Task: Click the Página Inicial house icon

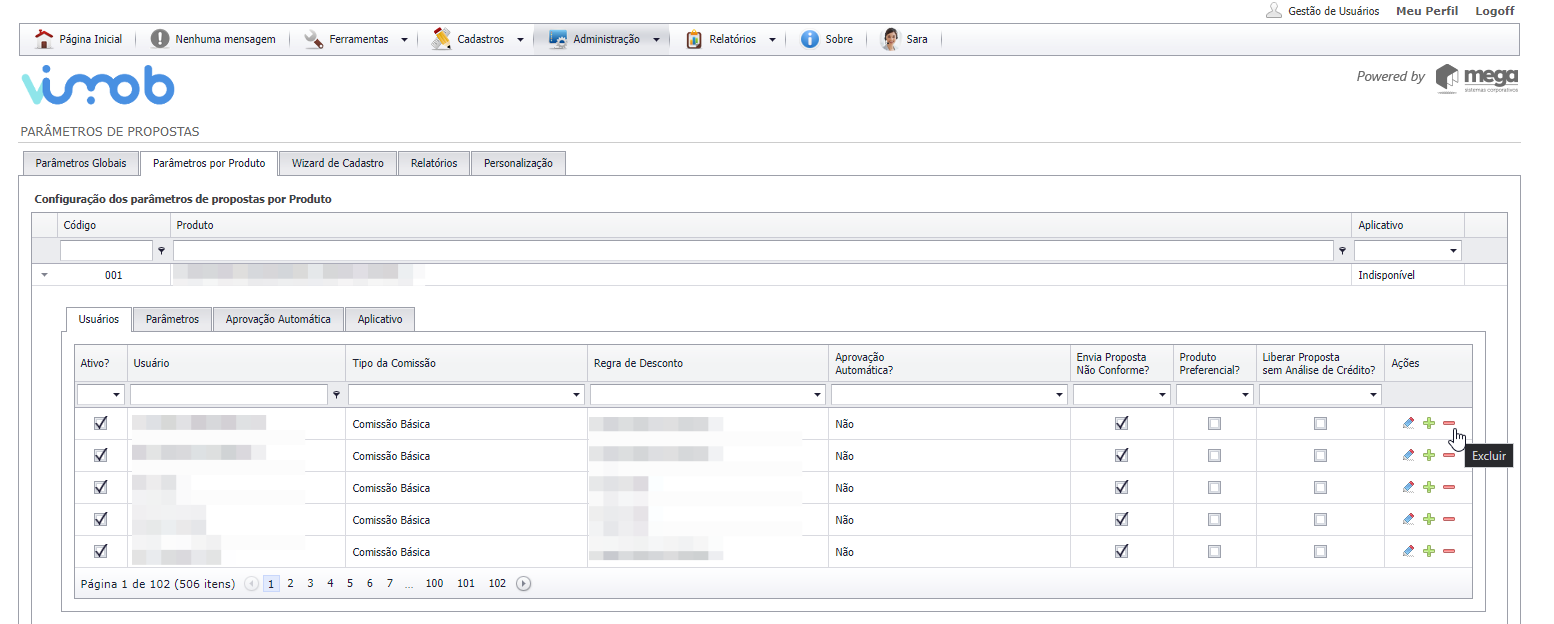Action: click(x=43, y=39)
